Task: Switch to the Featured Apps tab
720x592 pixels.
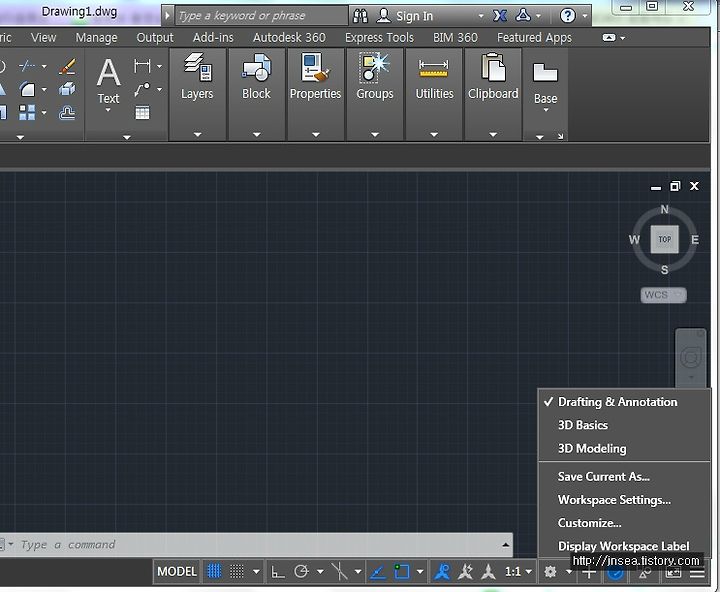Action: tap(534, 38)
